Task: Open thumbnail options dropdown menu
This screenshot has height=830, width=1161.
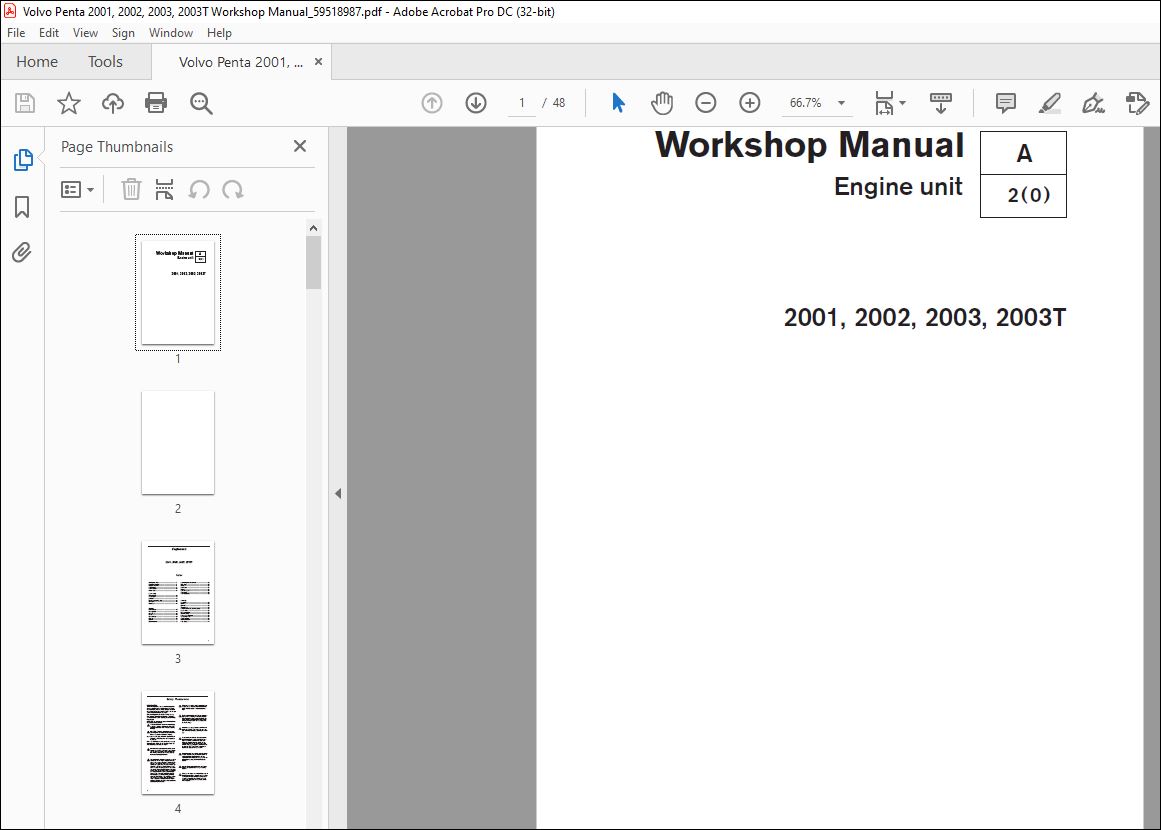Action: tap(77, 190)
